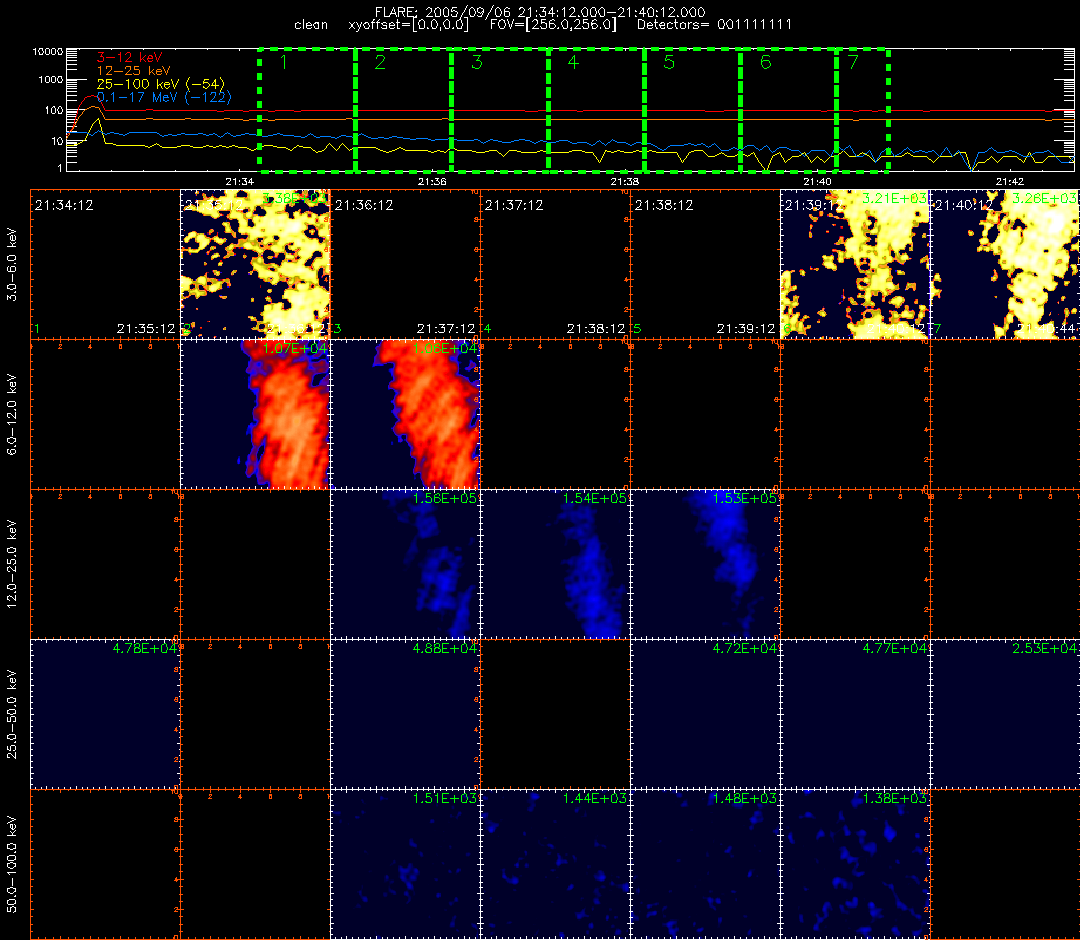Screen dimensions: 1080x940
Task: View the 12.0-25.0 keV image labeled 1.54E+05
Action: [555, 564]
